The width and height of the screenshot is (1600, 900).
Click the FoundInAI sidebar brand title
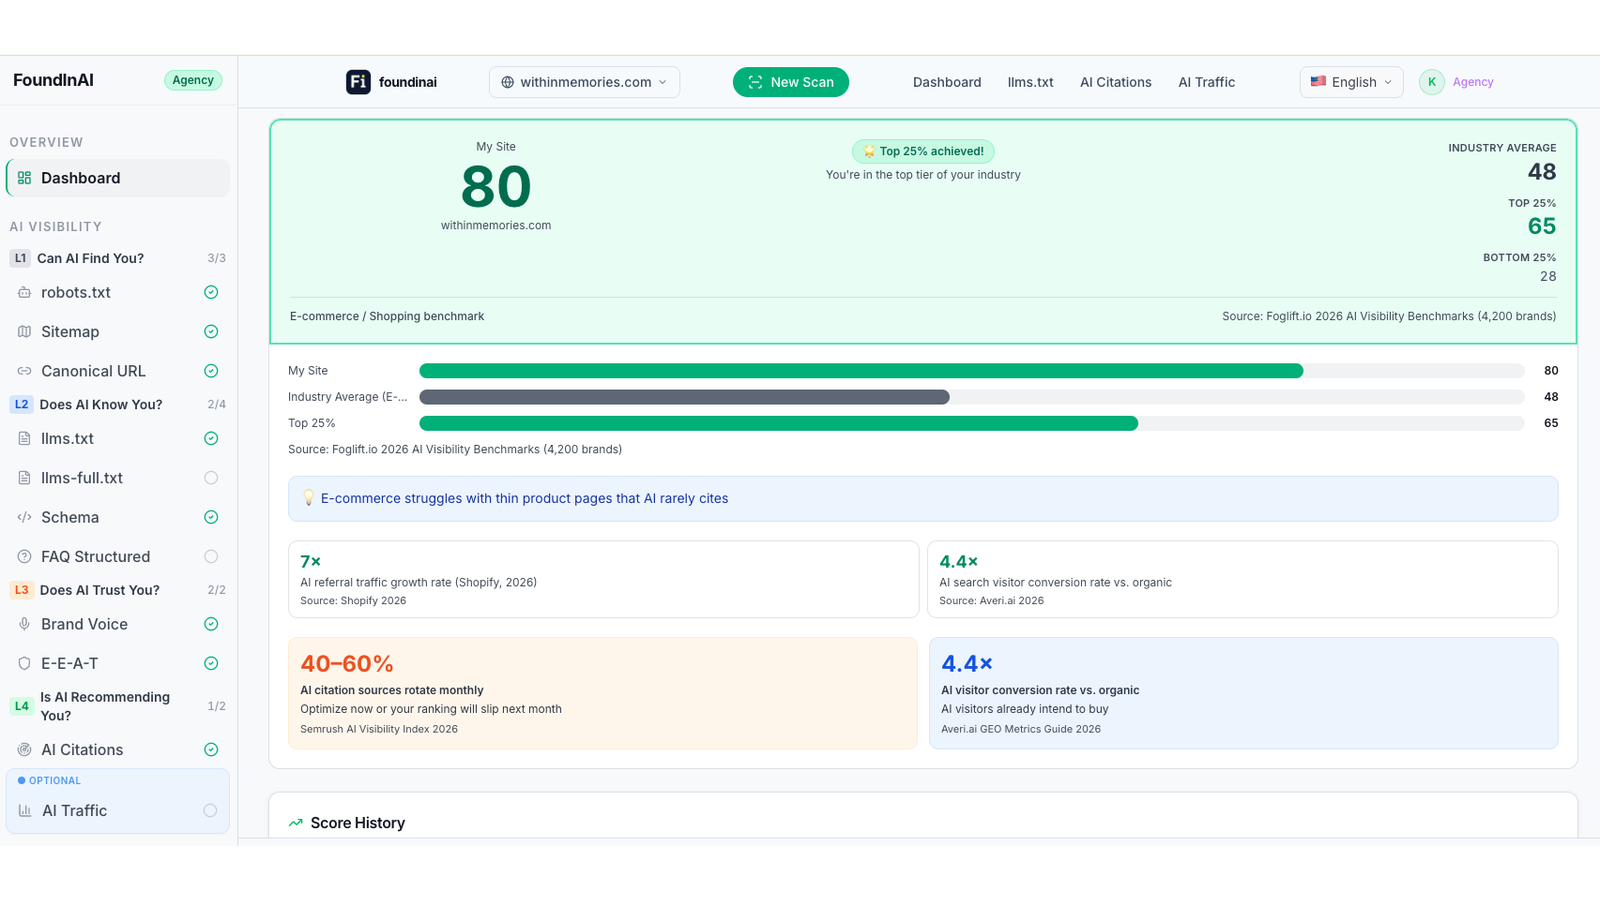pos(54,80)
